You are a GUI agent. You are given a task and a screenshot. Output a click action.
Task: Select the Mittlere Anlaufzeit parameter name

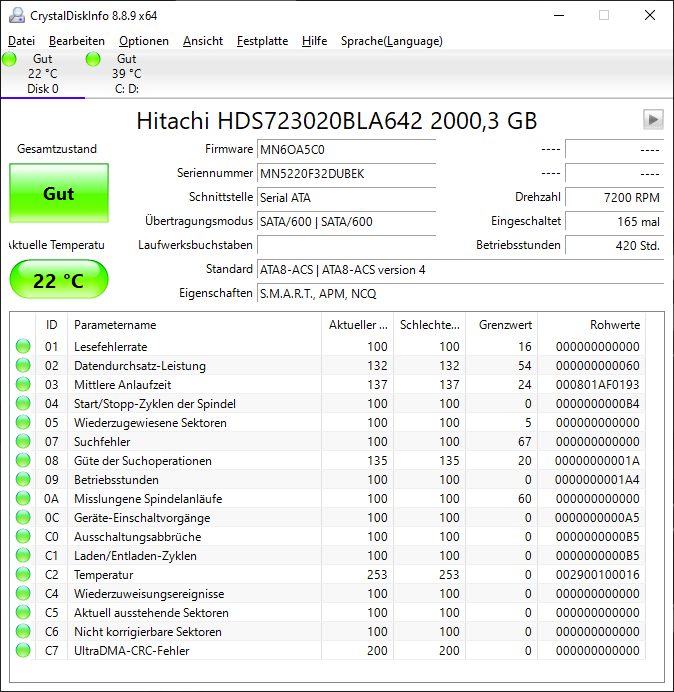122,385
